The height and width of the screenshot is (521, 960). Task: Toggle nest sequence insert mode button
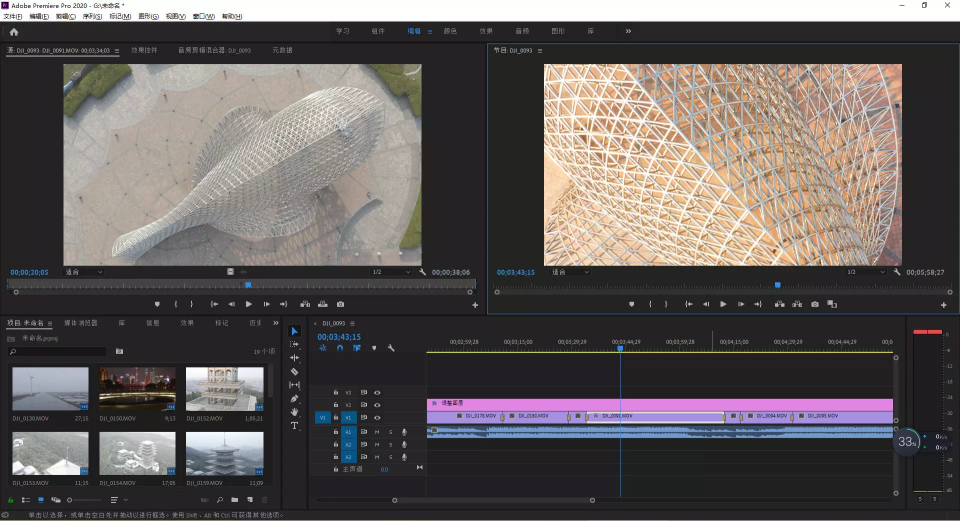tap(323, 348)
